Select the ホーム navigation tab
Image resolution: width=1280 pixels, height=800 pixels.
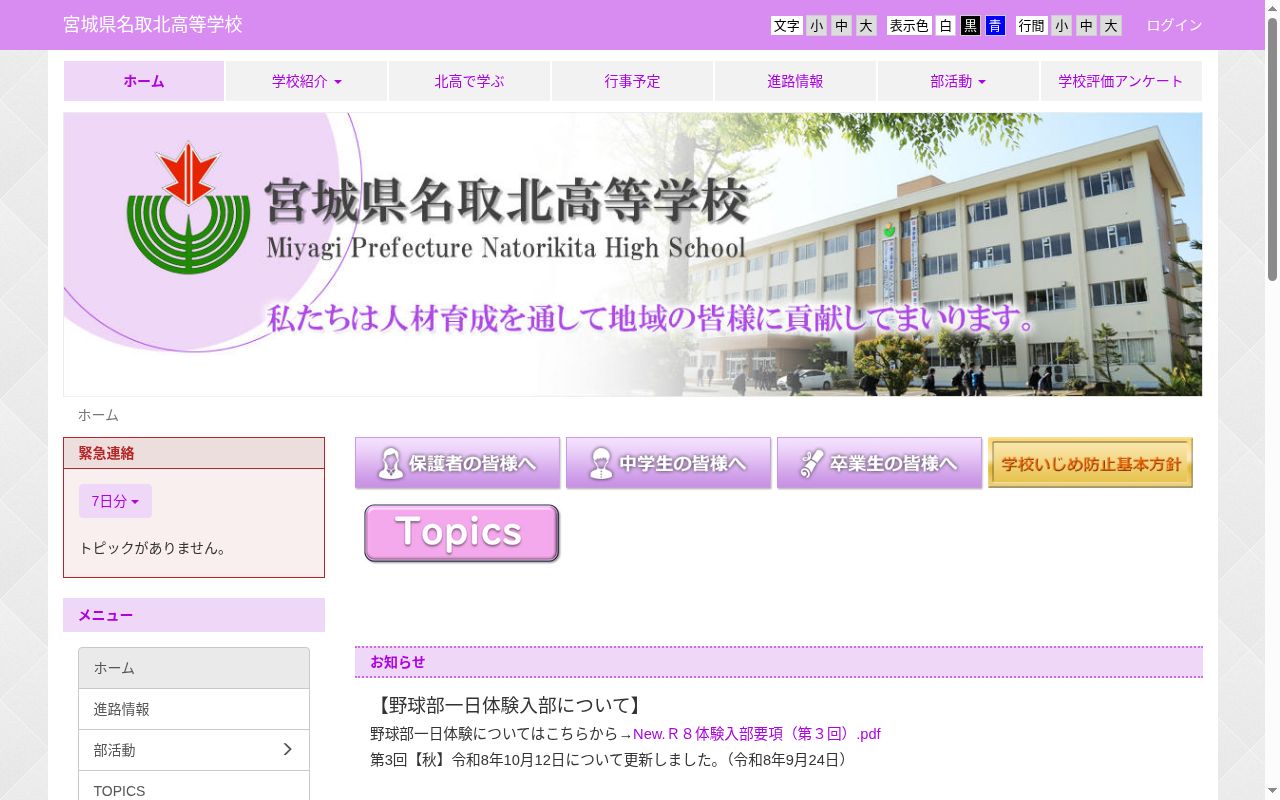tap(144, 81)
